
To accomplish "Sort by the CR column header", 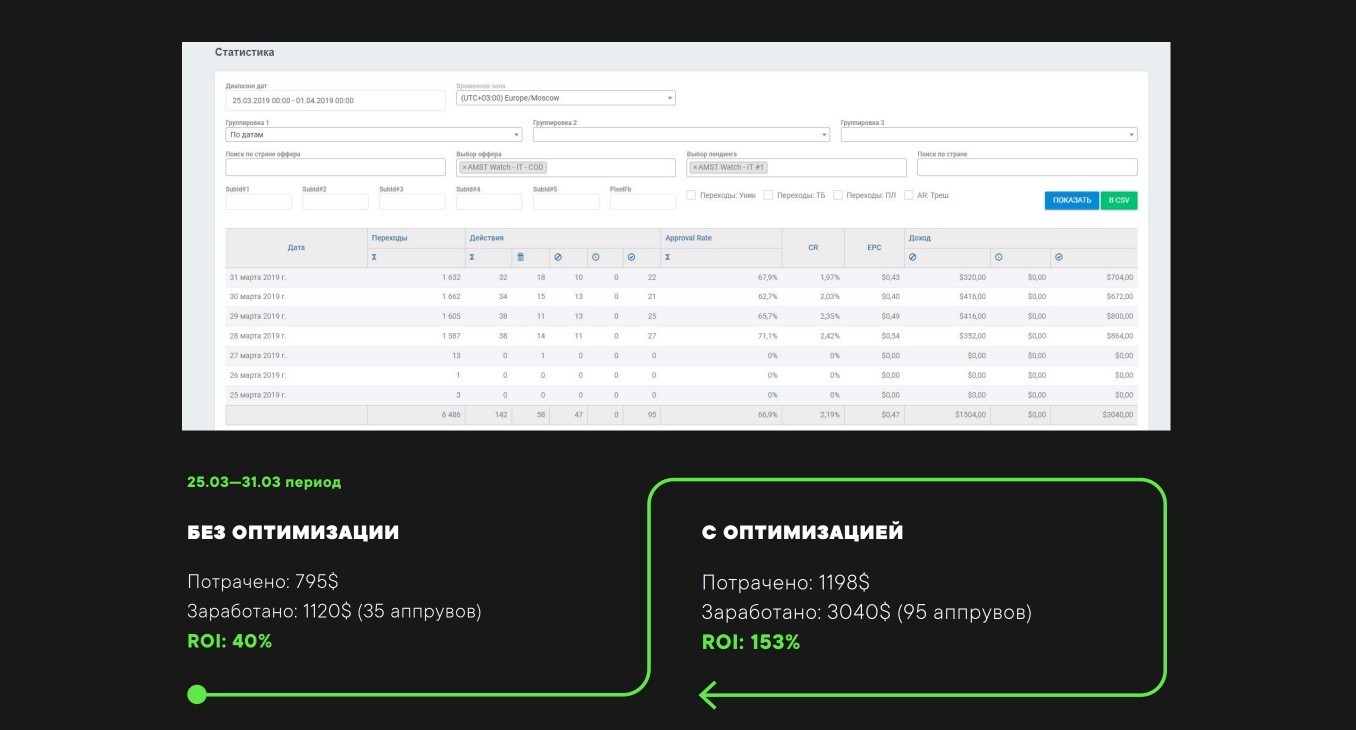I will (813, 247).
